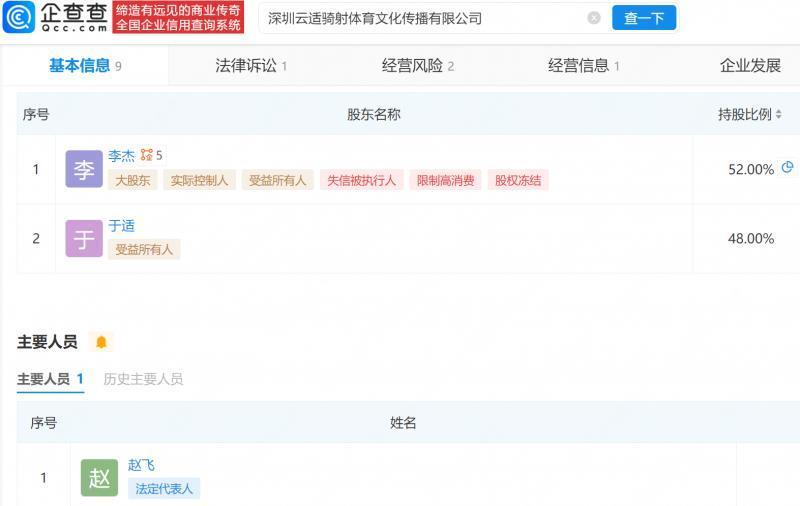This screenshot has width=800, height=506.
Task: Focus the company name search field
Action: click(x=420, y=18)
